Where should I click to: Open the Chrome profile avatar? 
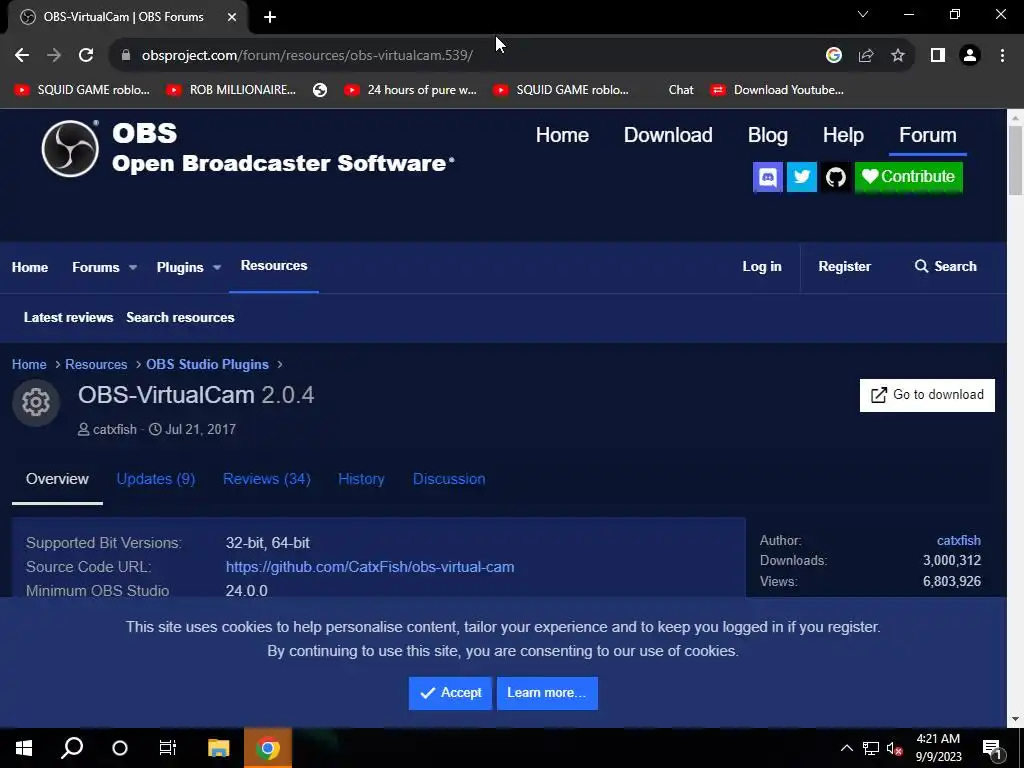(x=970, y=56)
